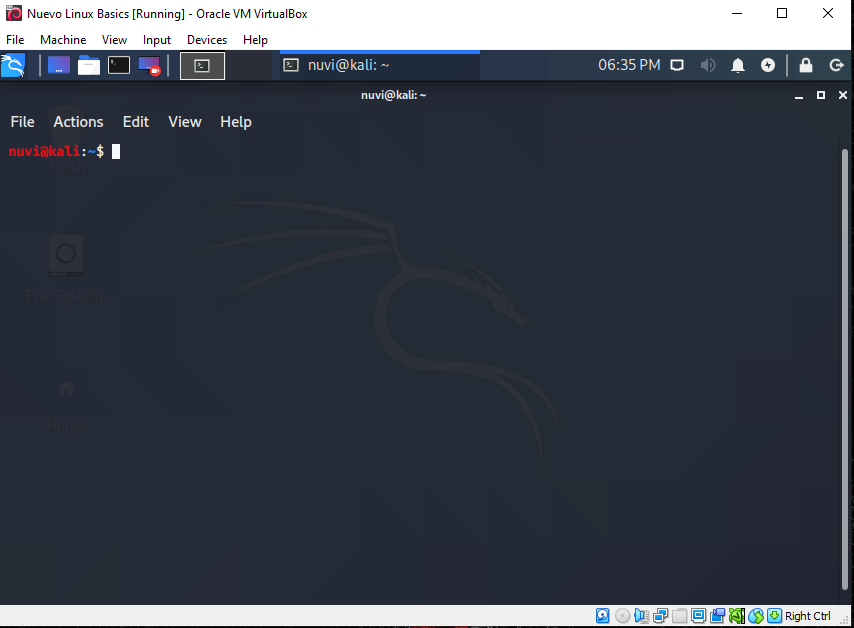
Task: Open the Input menu of VirtualBox
Action: [x=157, y=40]
